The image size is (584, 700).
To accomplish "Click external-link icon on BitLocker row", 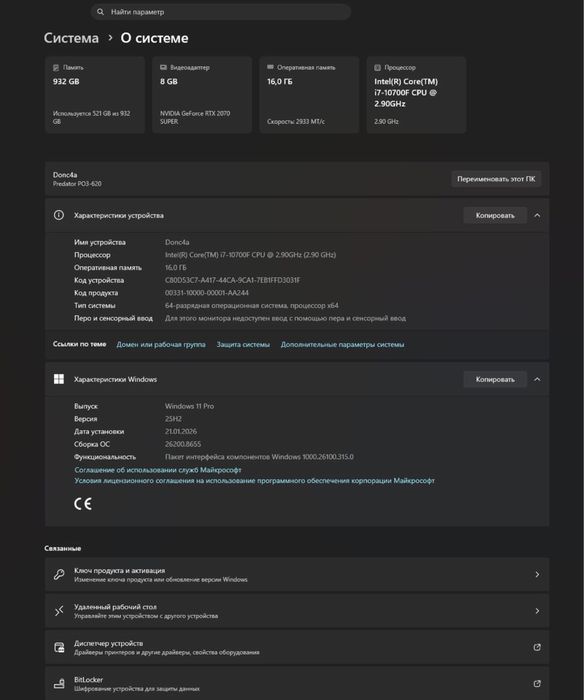I will (537, 683).
